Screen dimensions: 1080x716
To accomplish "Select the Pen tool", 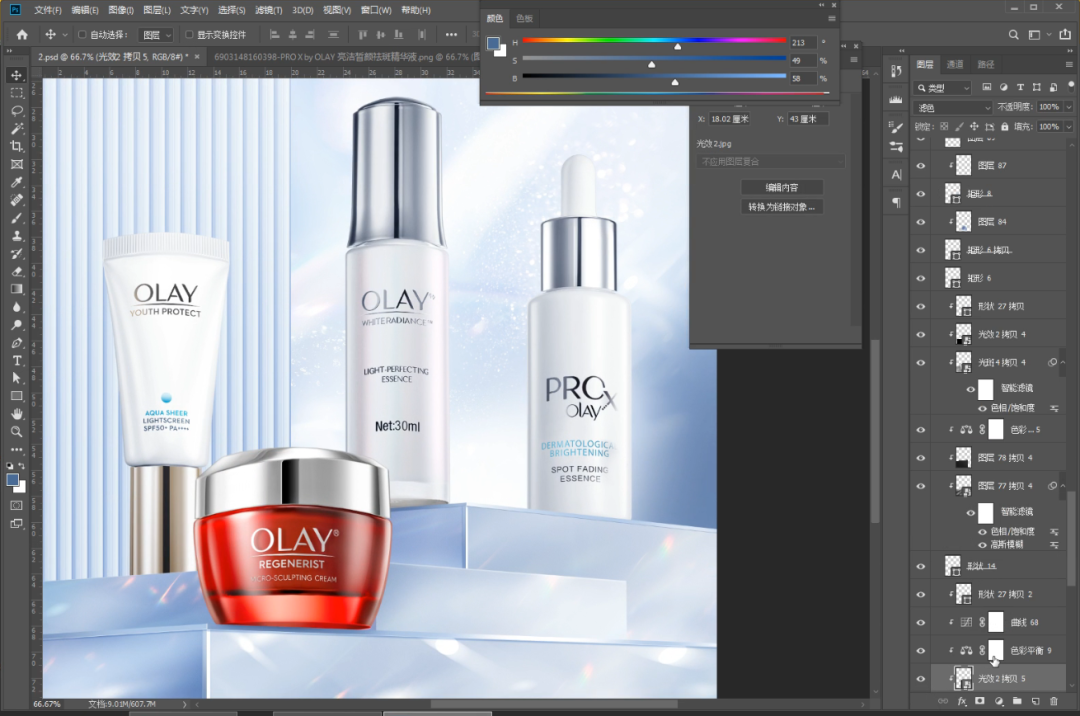I will (17, 343).
